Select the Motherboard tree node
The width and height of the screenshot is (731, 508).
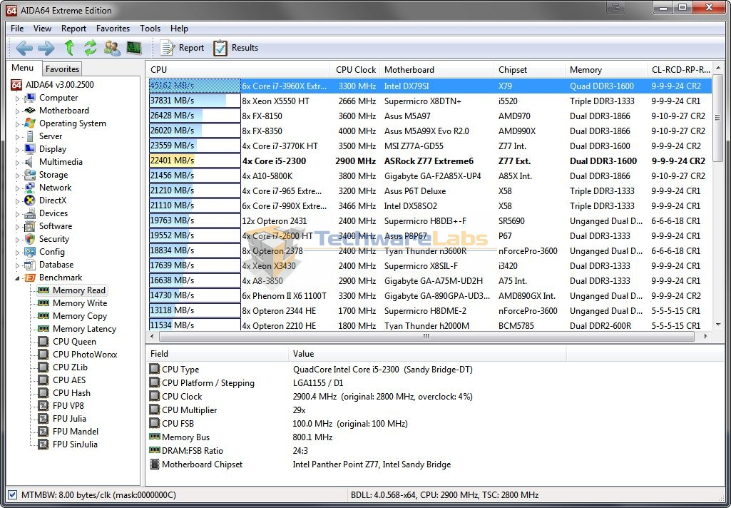(x=64, y=110)
